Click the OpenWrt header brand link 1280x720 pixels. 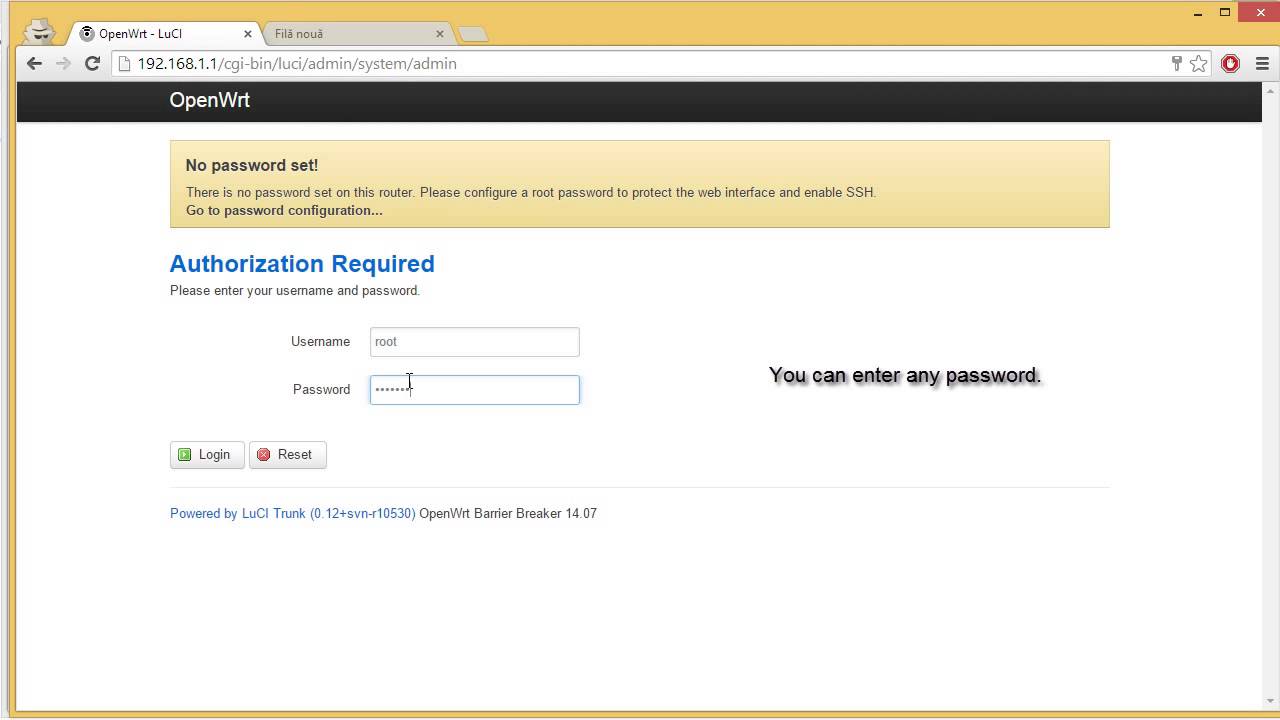209,100
